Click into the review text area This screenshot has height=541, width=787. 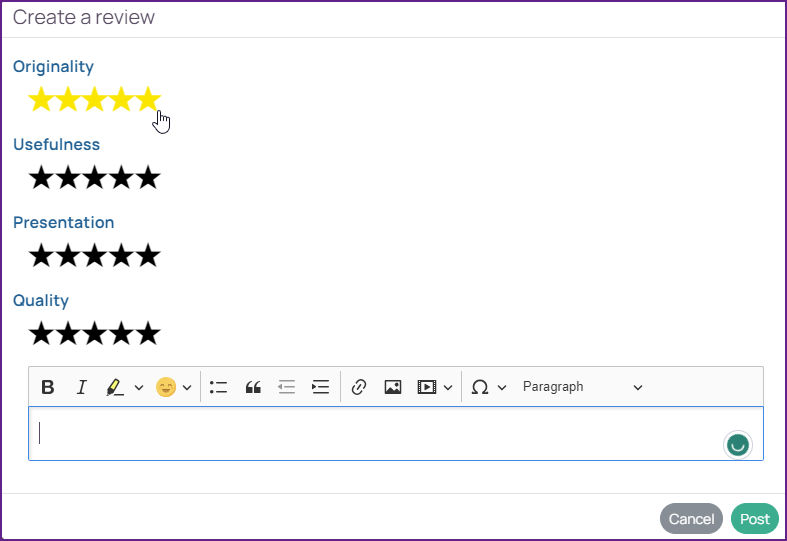click(396, 434)
